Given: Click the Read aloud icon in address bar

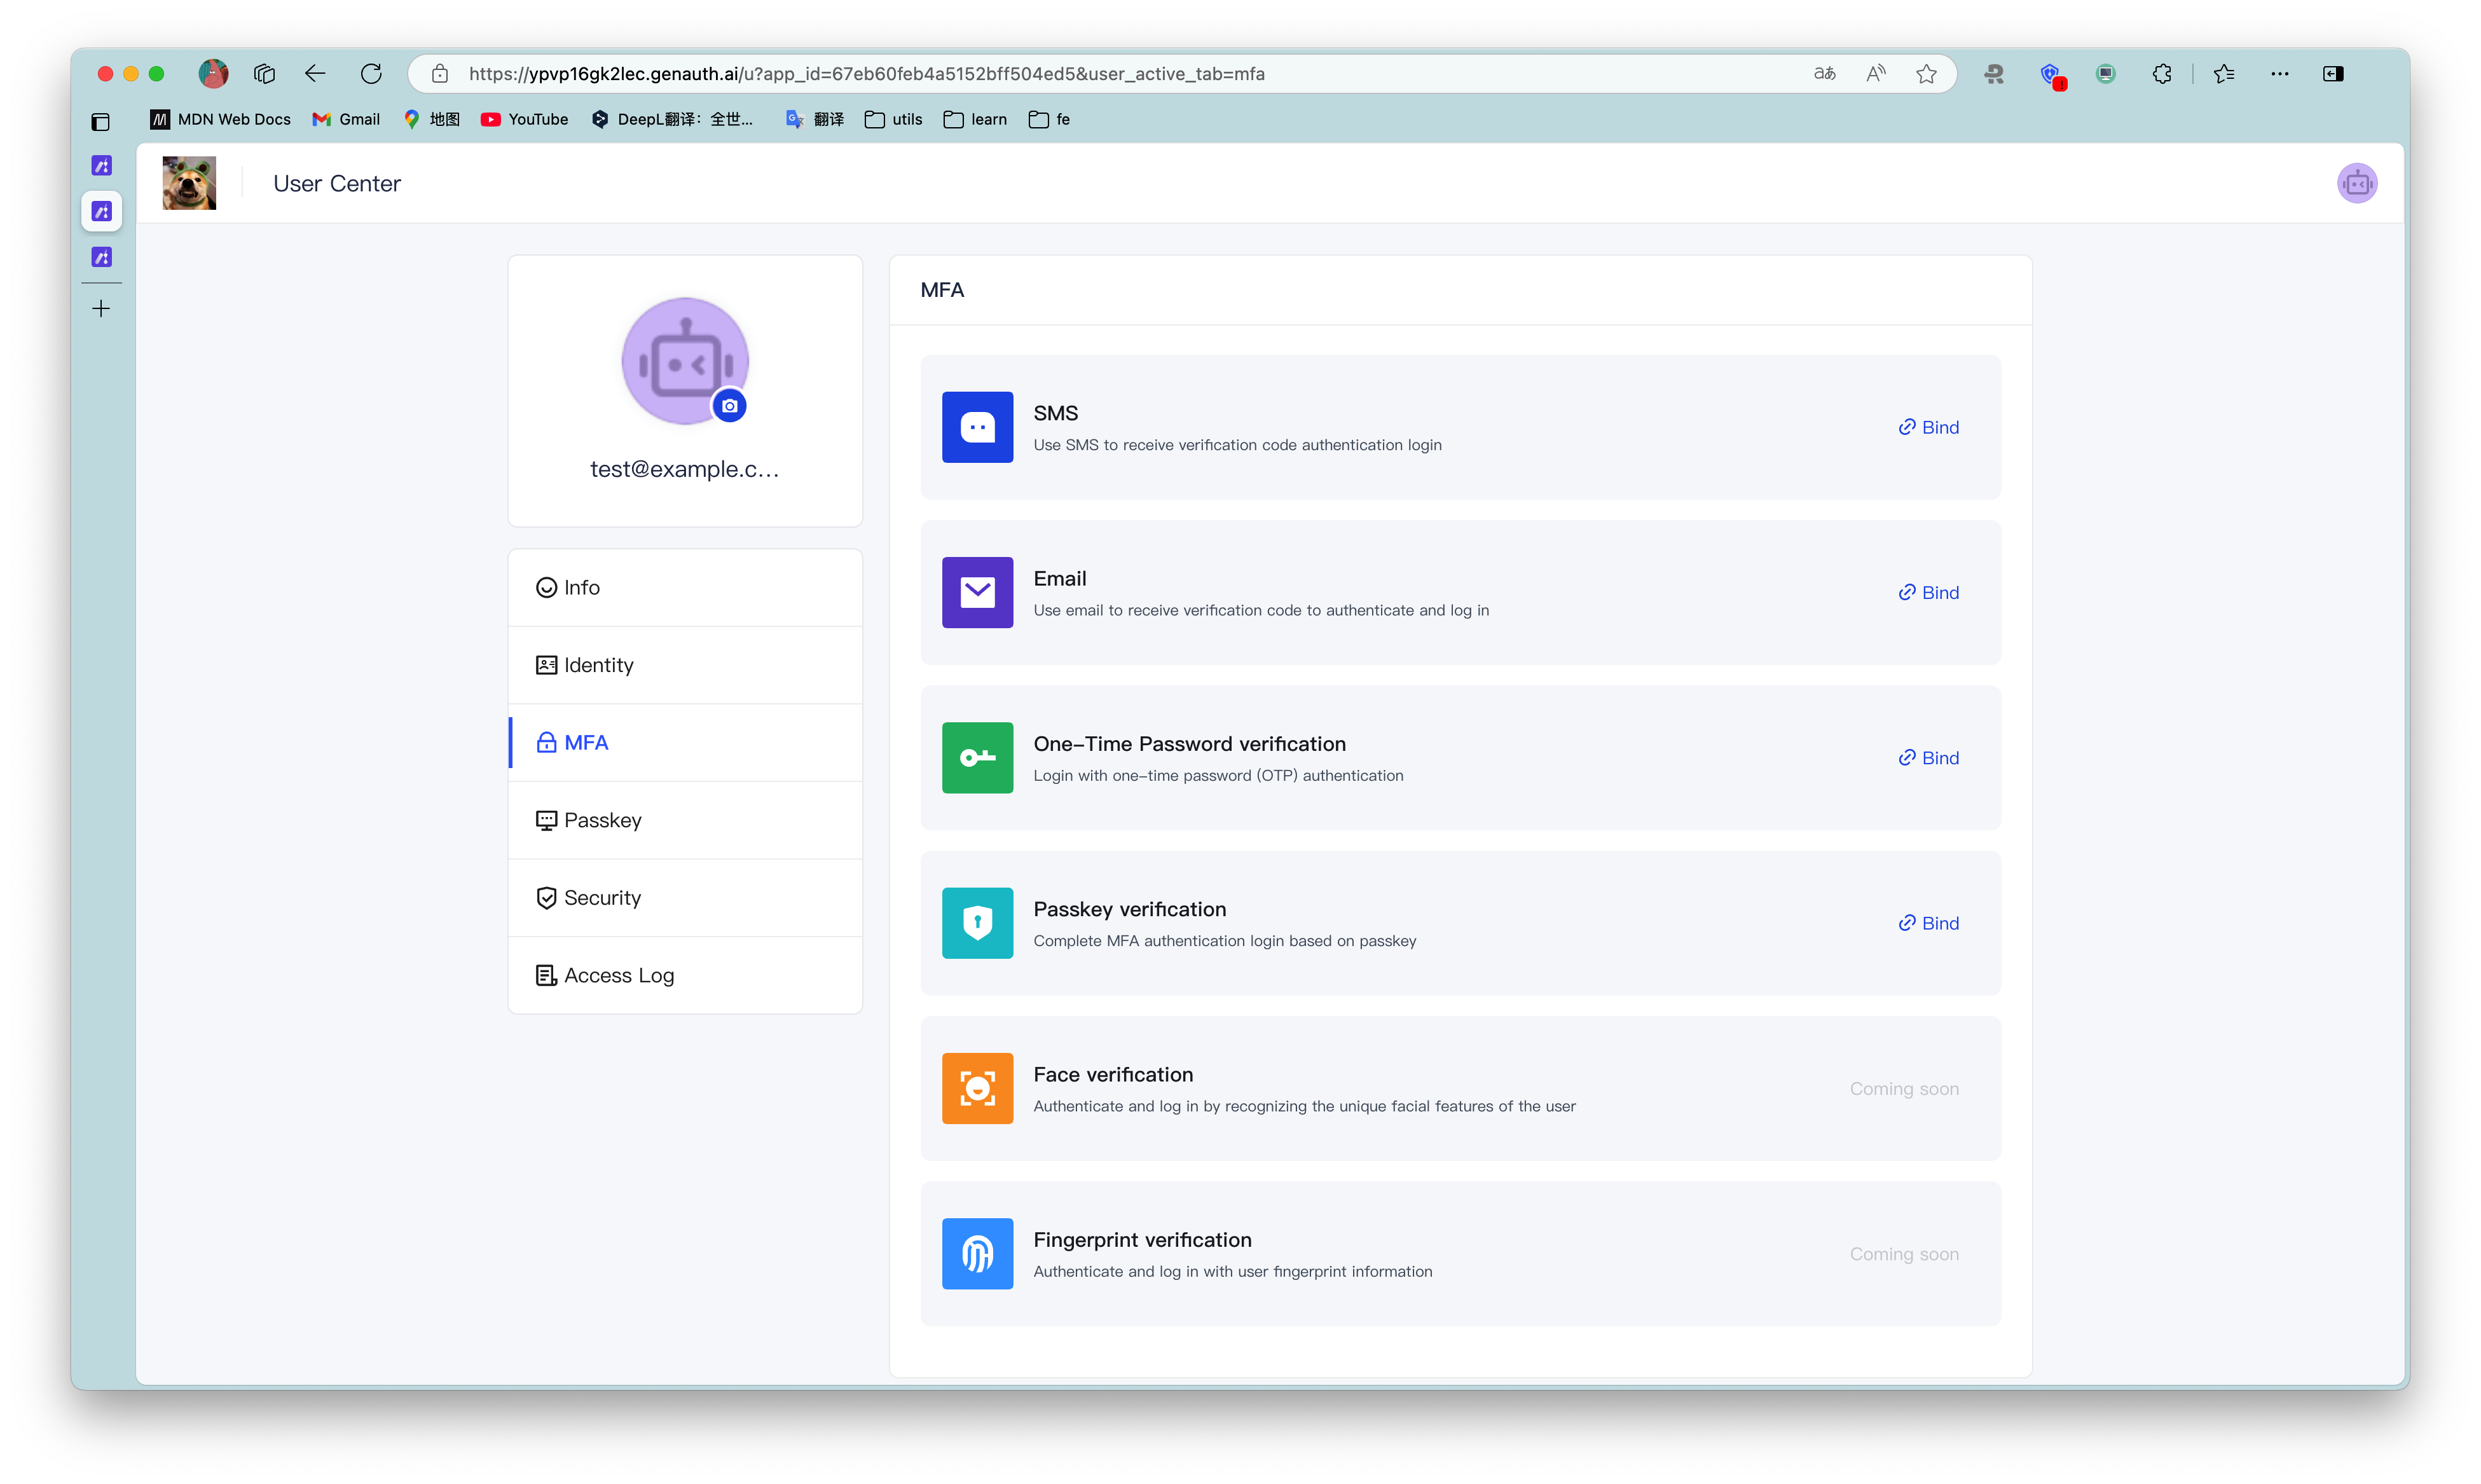Looking at the screenshot, I should pyautogui.click(x=1876, y=73).
